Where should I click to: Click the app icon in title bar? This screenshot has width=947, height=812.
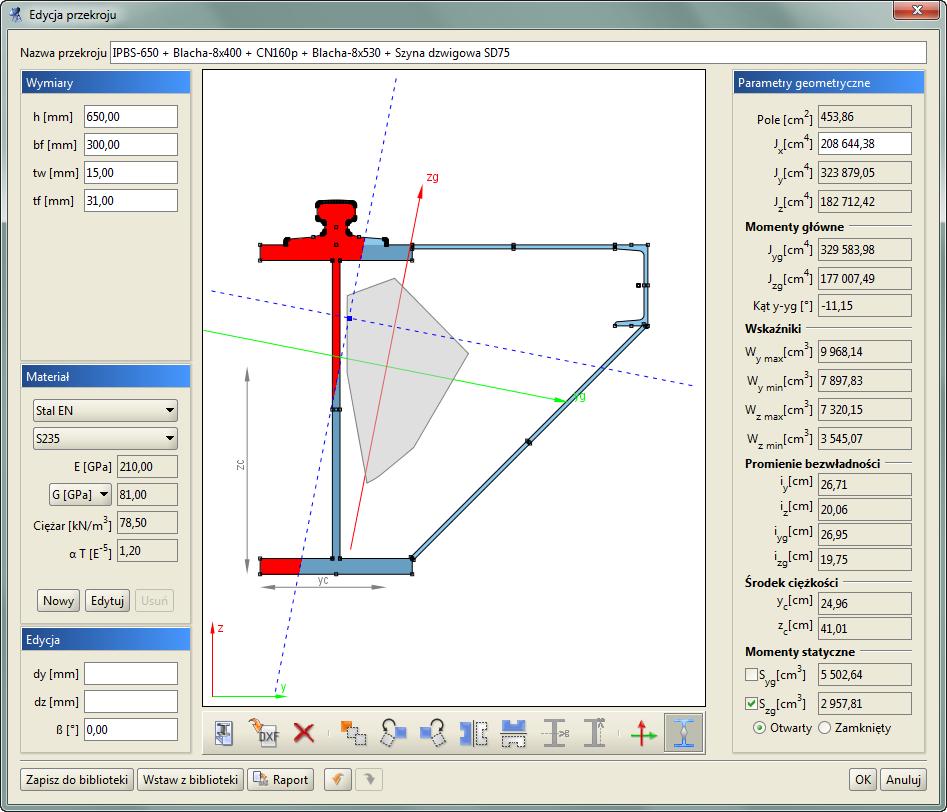pyautogui.click(x=16, y=13)
